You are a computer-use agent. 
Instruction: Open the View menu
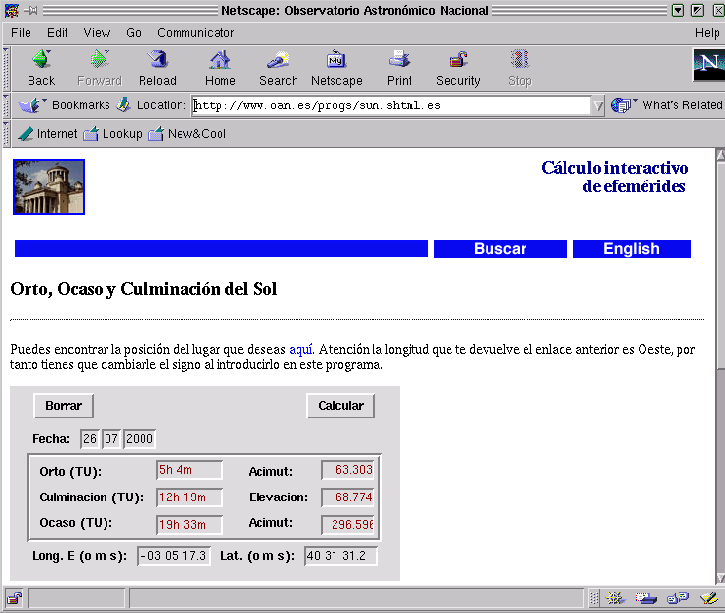97,33
